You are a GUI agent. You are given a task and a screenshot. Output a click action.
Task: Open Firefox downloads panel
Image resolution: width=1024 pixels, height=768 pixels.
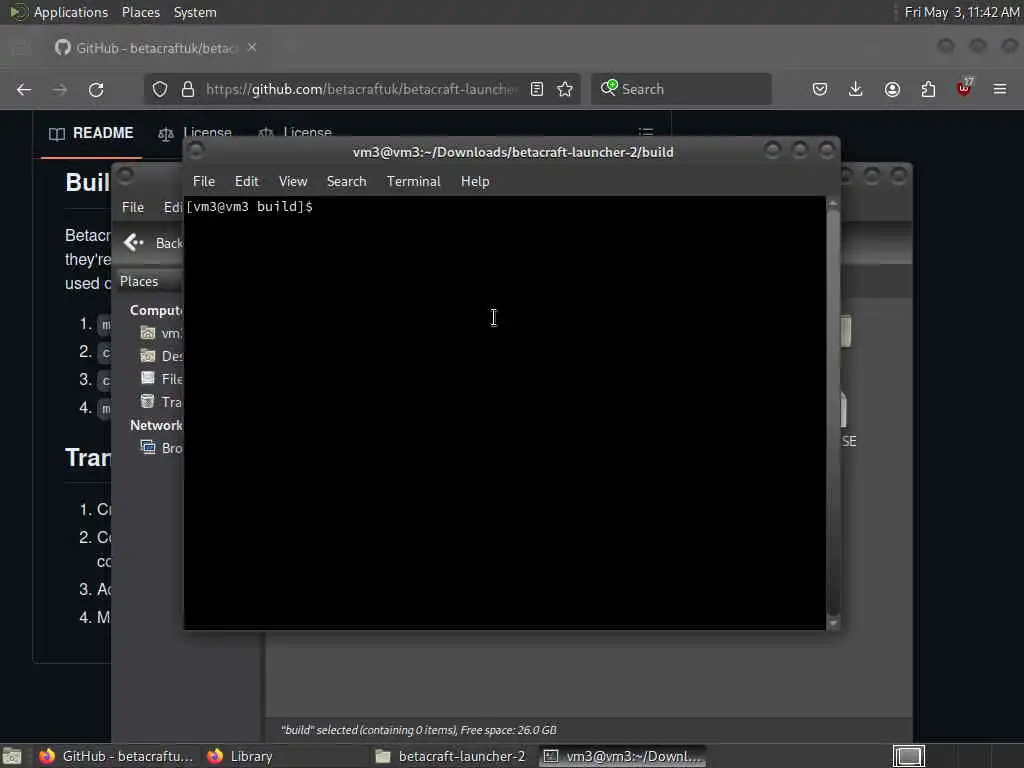(856, 89)
